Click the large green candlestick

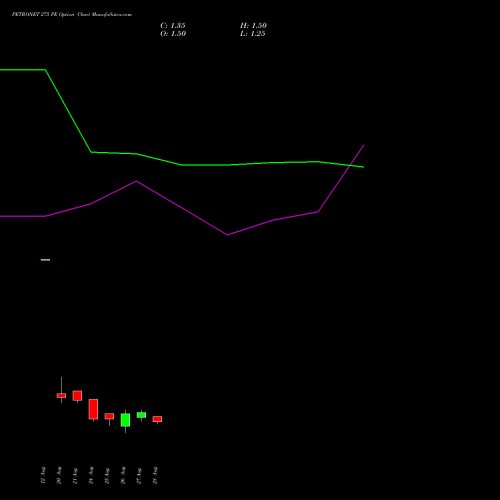pos(125,420)
